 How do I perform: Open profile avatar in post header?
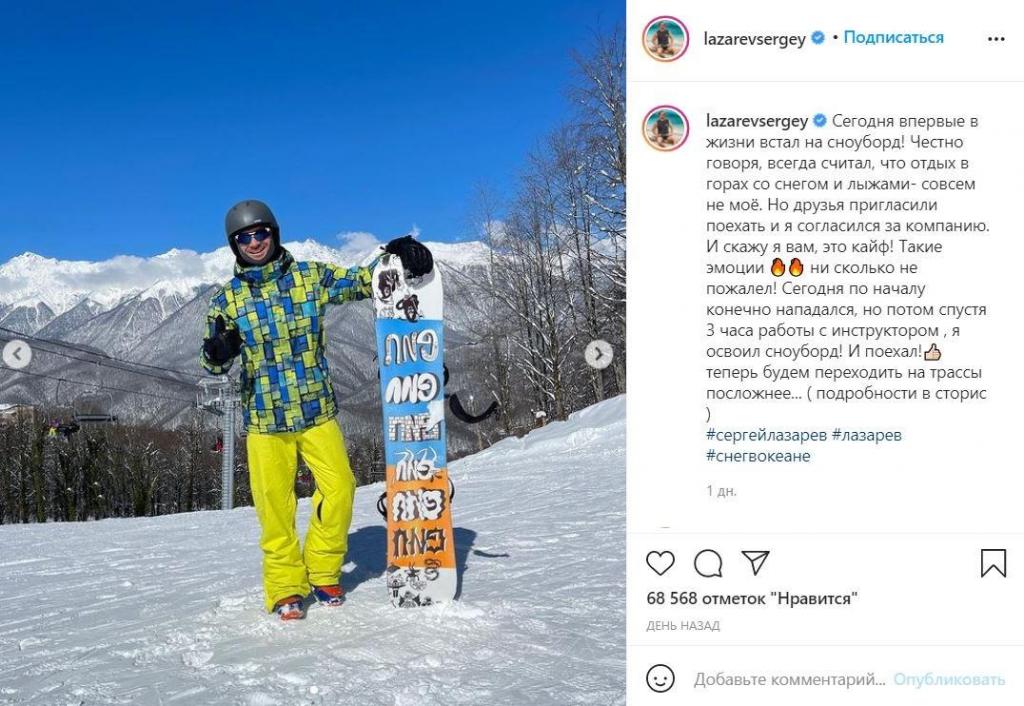pyautogui.click(x=665, y=39)
